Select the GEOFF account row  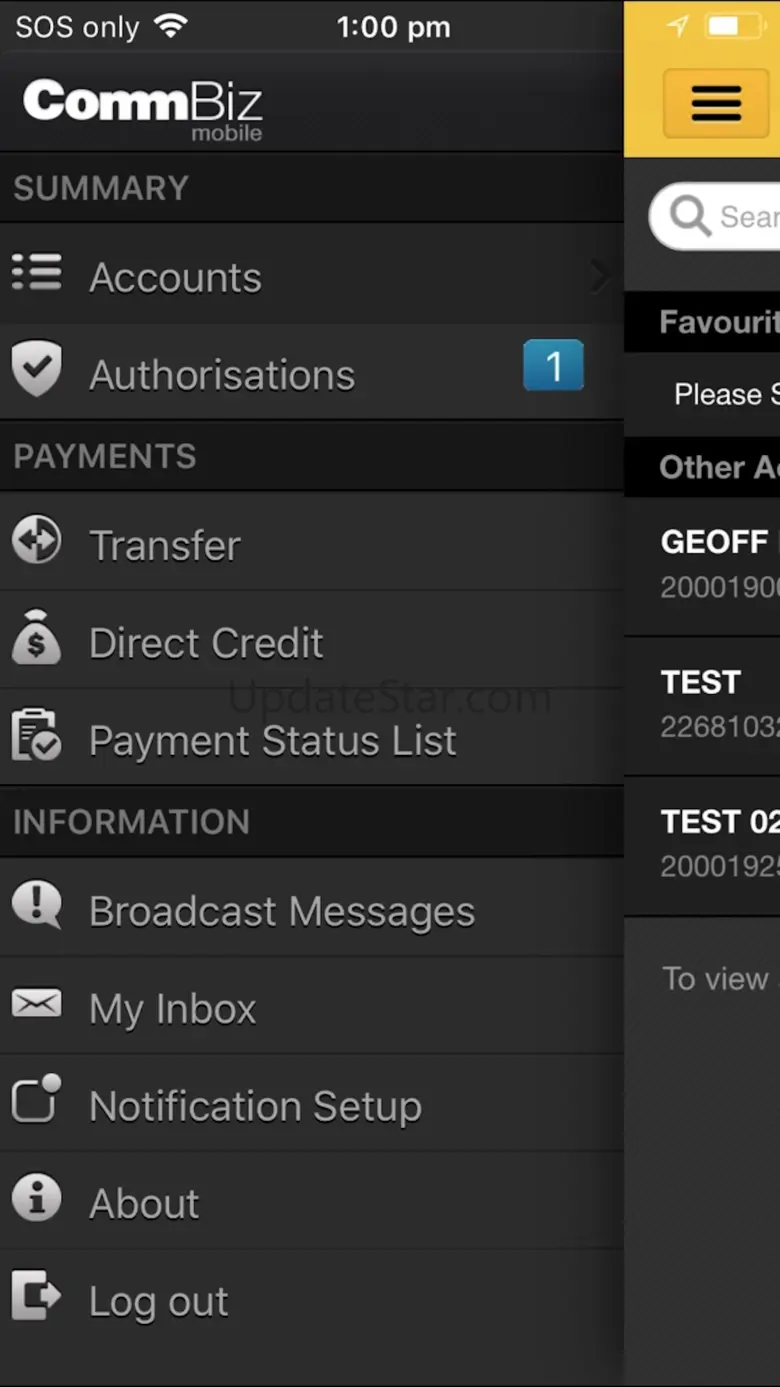pyautogui.click(x=718, y=564)
